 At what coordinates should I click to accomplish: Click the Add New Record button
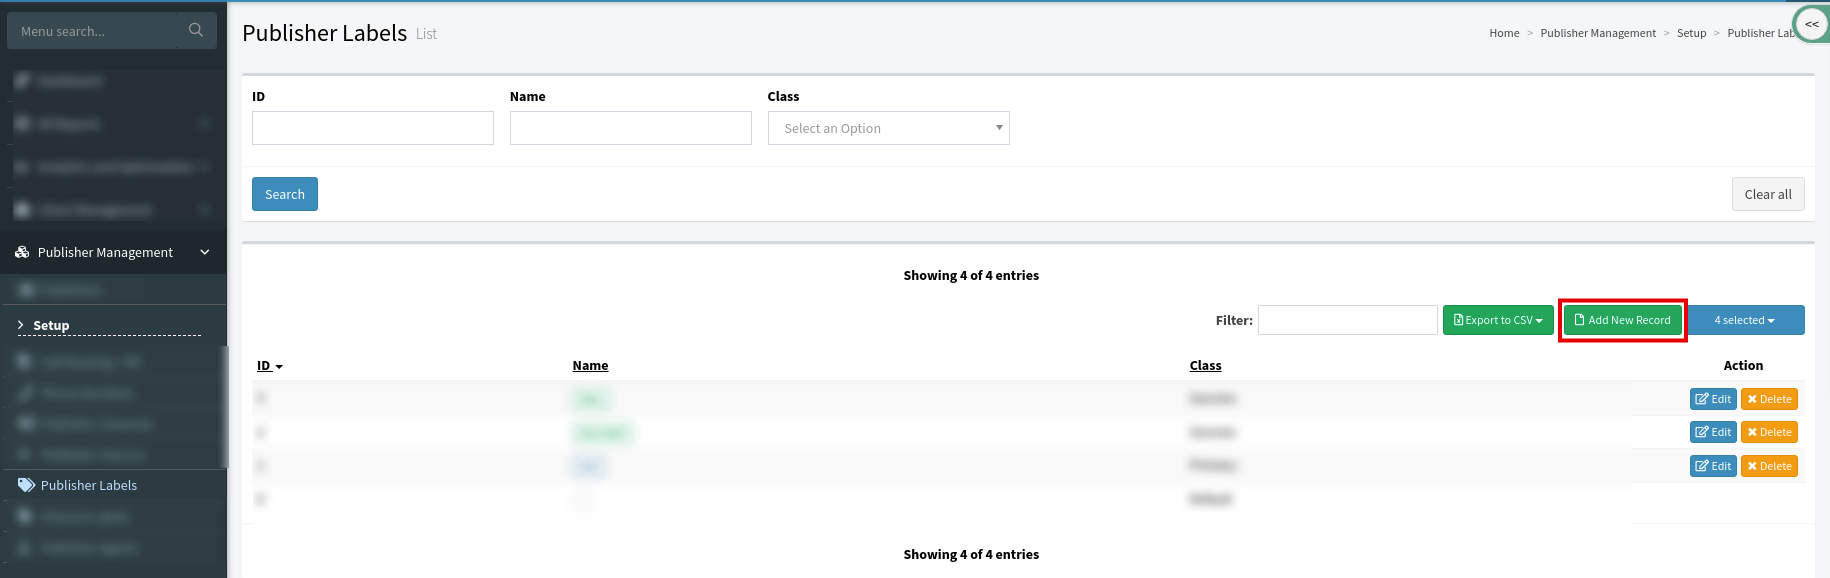coord(1622,321)
